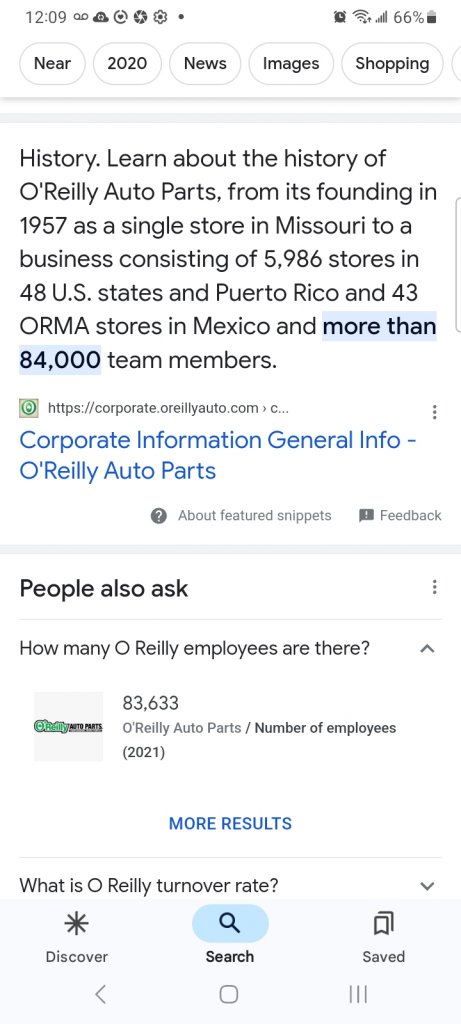Select the Near filter chip
Screen dimensions: 461x1024
[52, 63]
